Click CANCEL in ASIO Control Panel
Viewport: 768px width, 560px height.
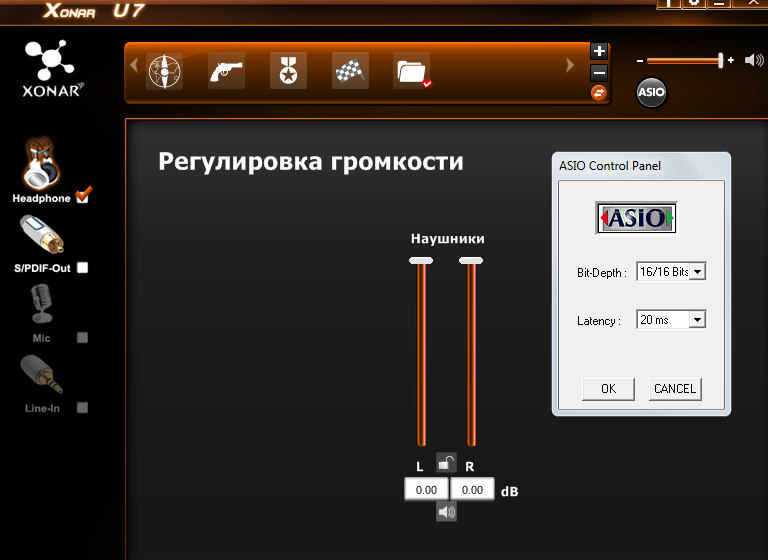(x=675, y=389)
